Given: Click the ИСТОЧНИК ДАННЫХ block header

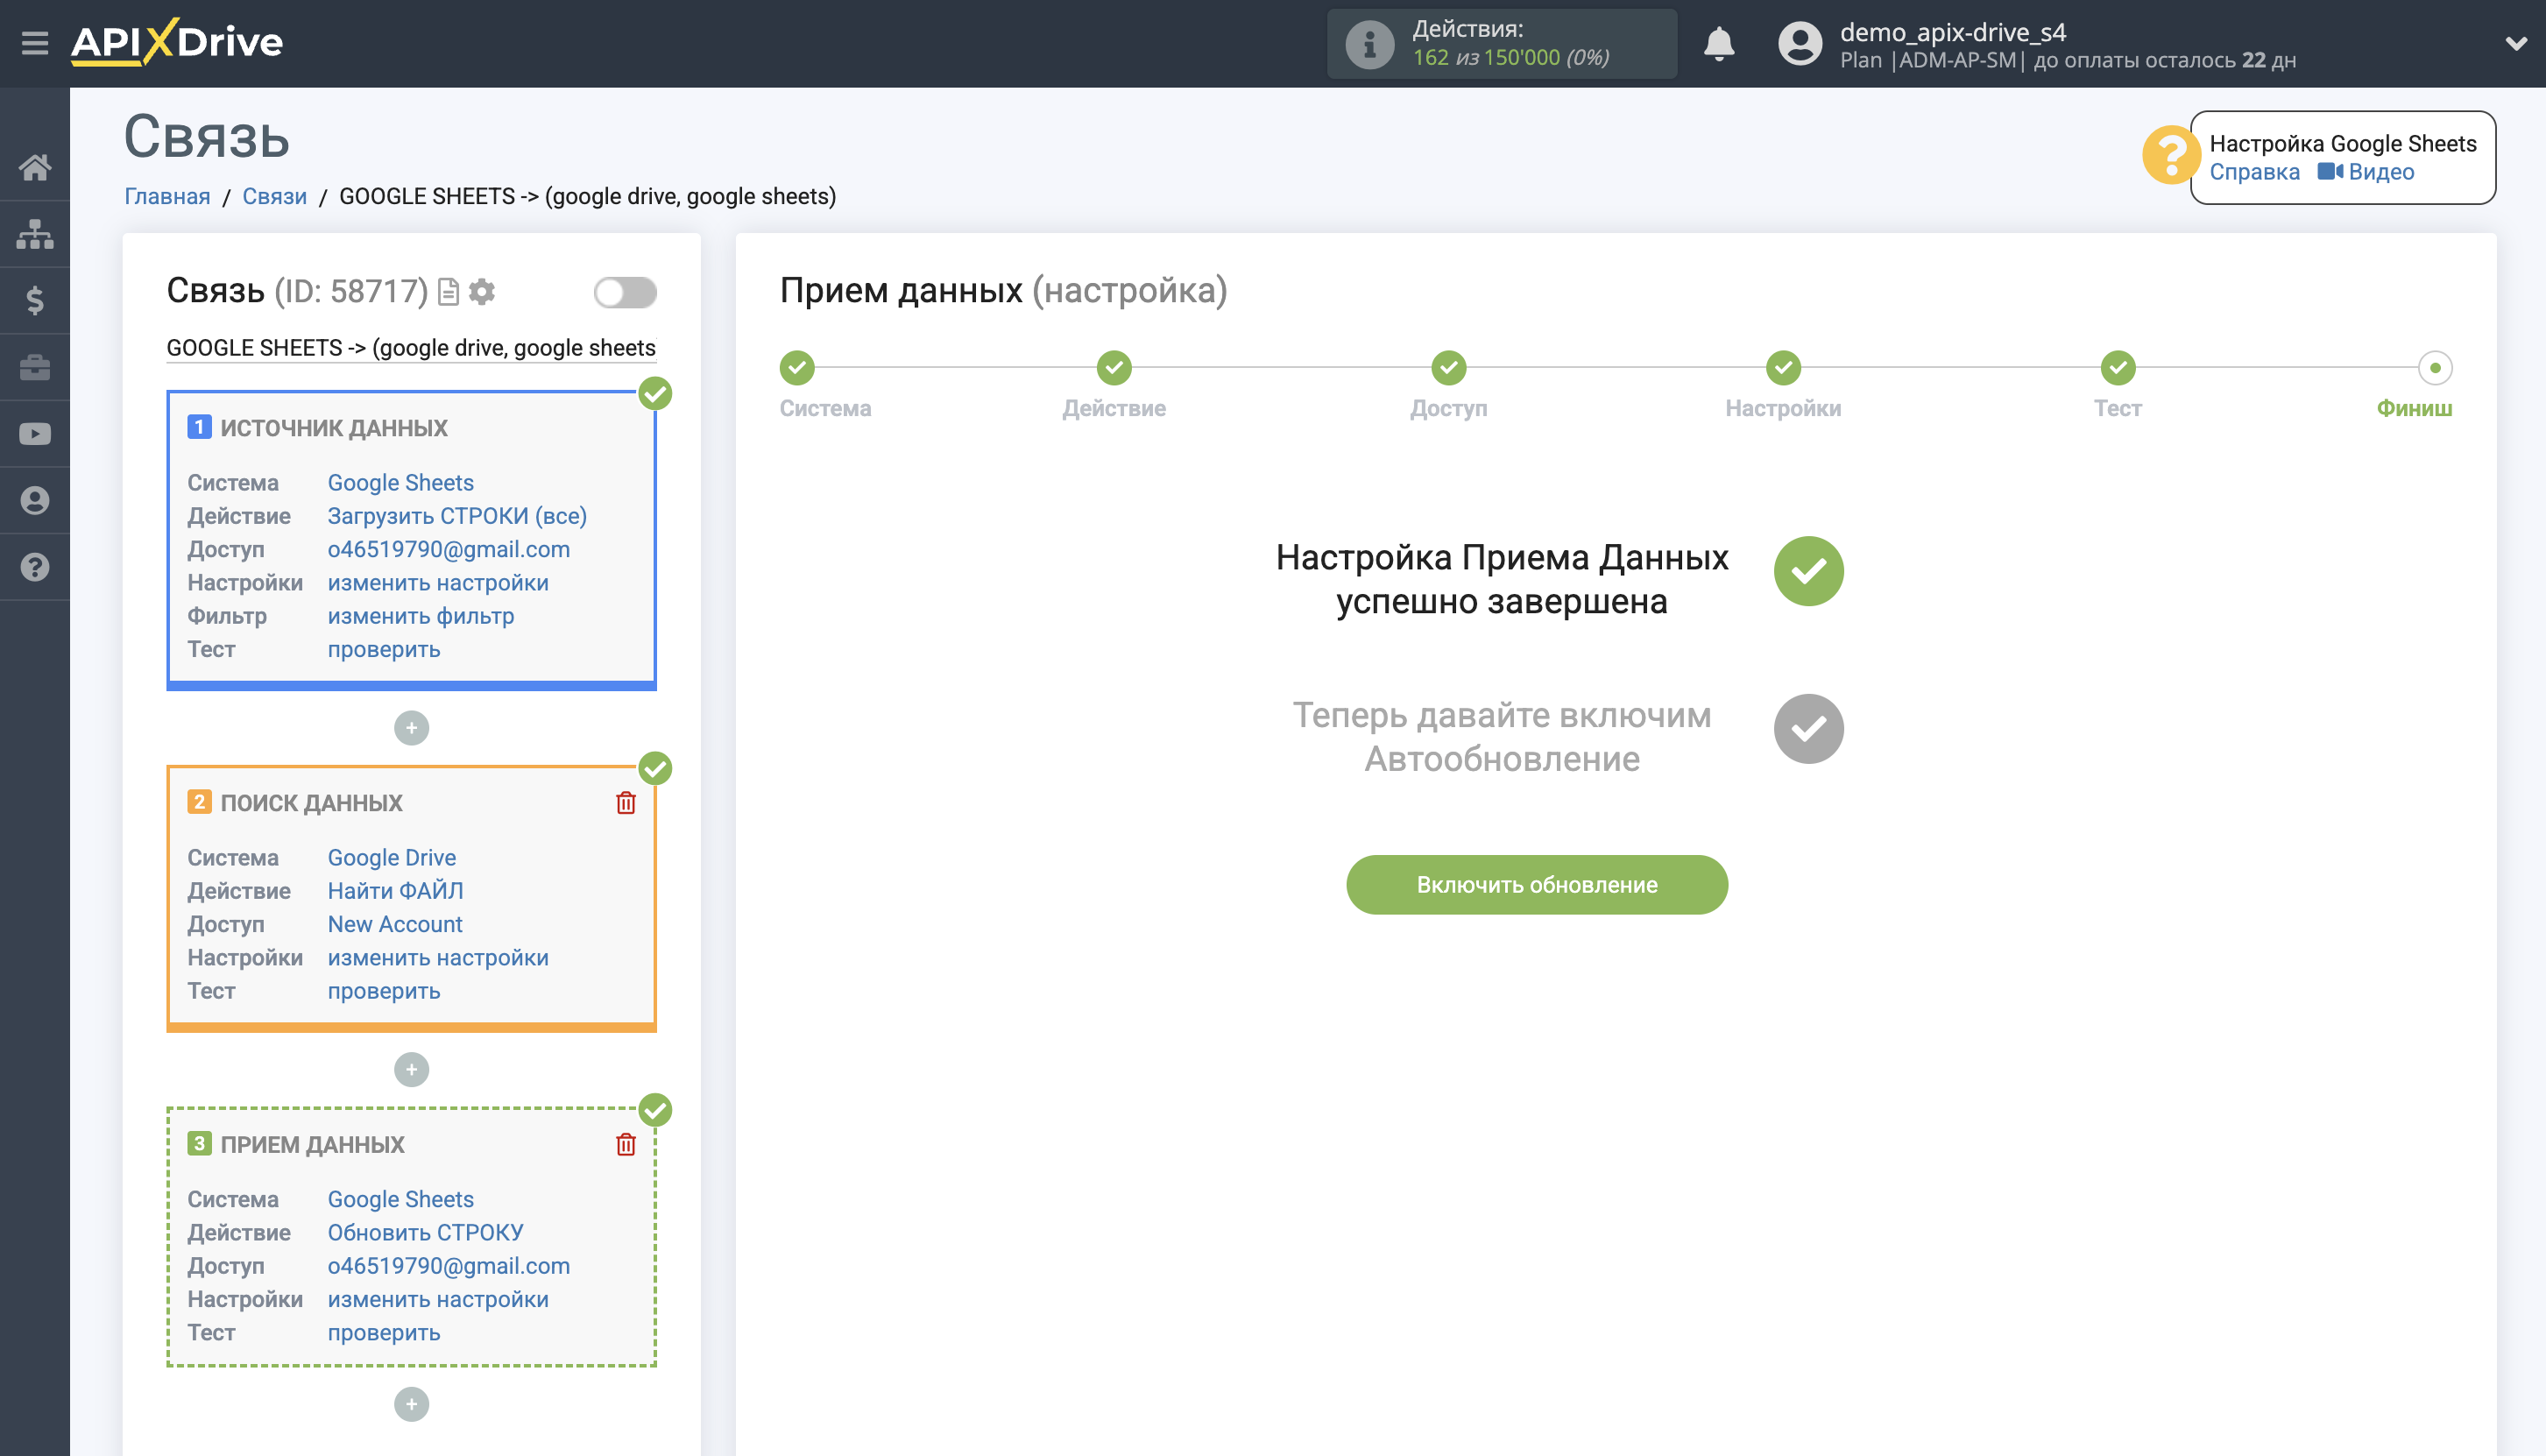Looking at the screenshot, I should (333, 428).
